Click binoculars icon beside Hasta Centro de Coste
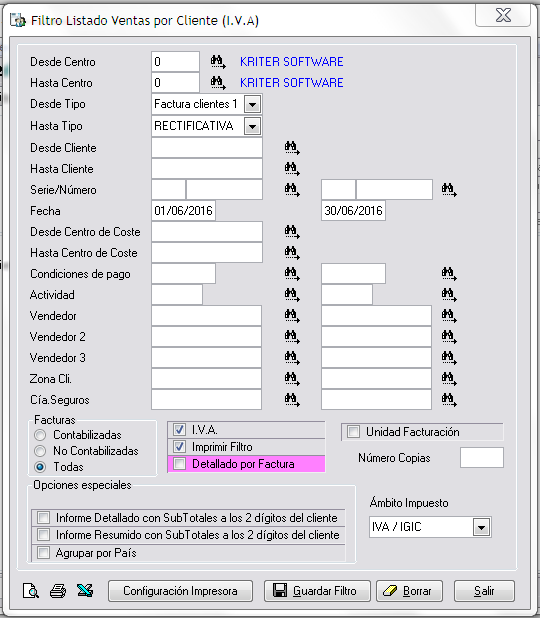540x618 pixels. tap(292, 253)
